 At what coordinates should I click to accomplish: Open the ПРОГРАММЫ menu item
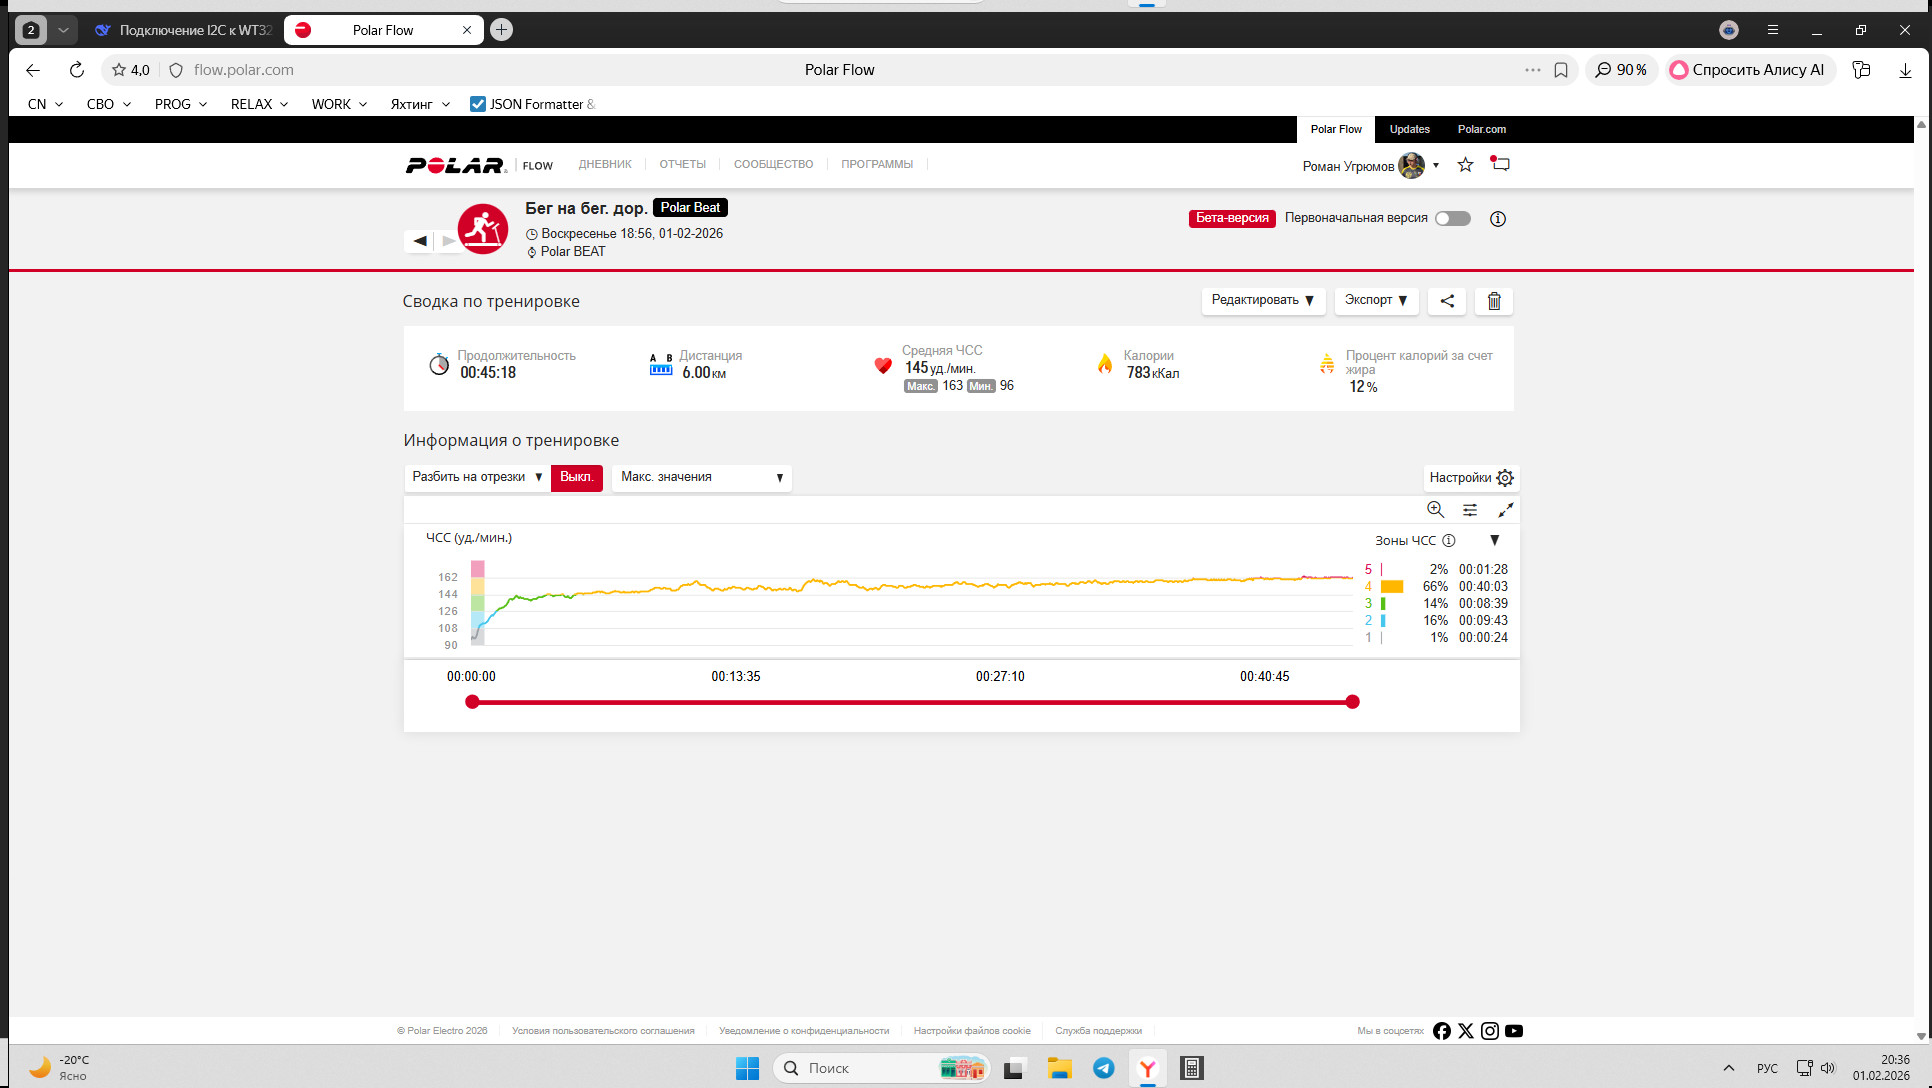coord(877,165)
